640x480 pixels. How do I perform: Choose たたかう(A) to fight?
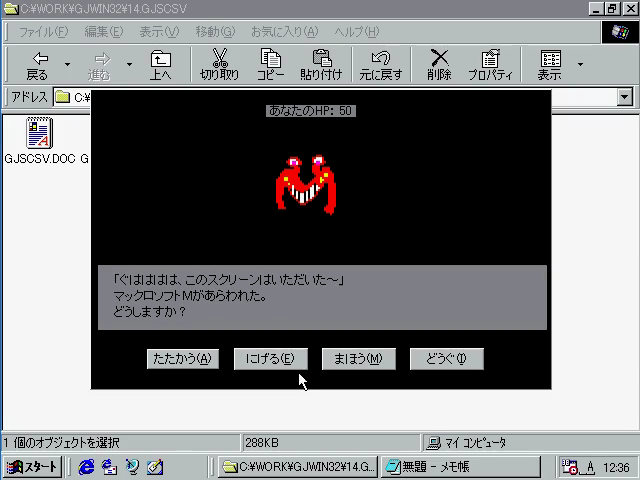pos(182,359)
